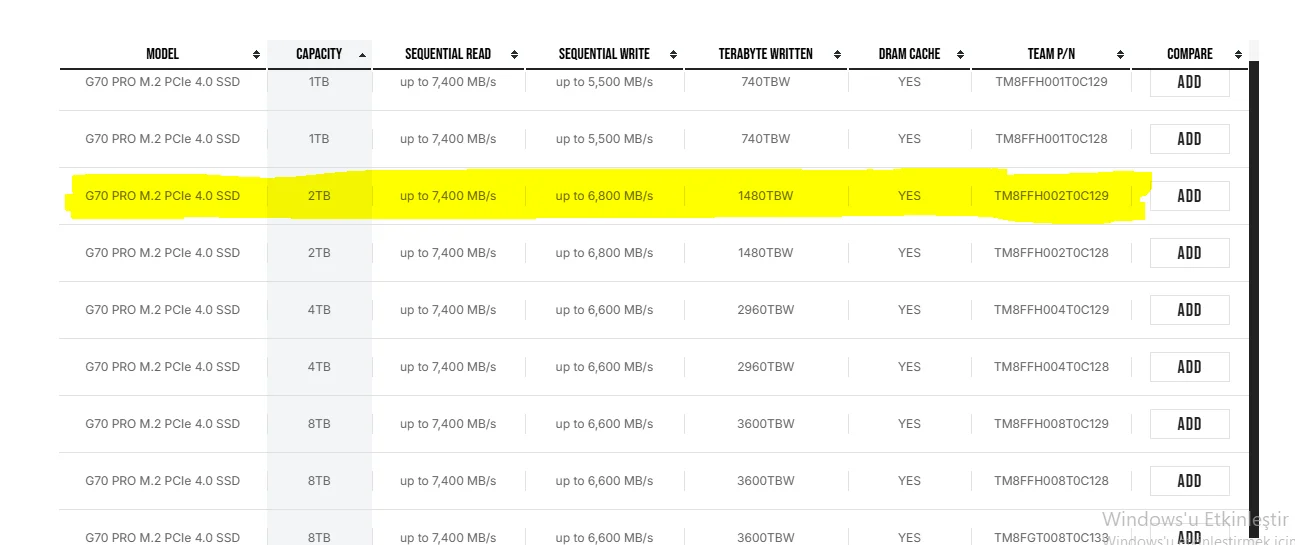Sort by DRAM Cache arrows
Image resolution: width=1295 pixels, height=545 pixels.
coord(960,55)
